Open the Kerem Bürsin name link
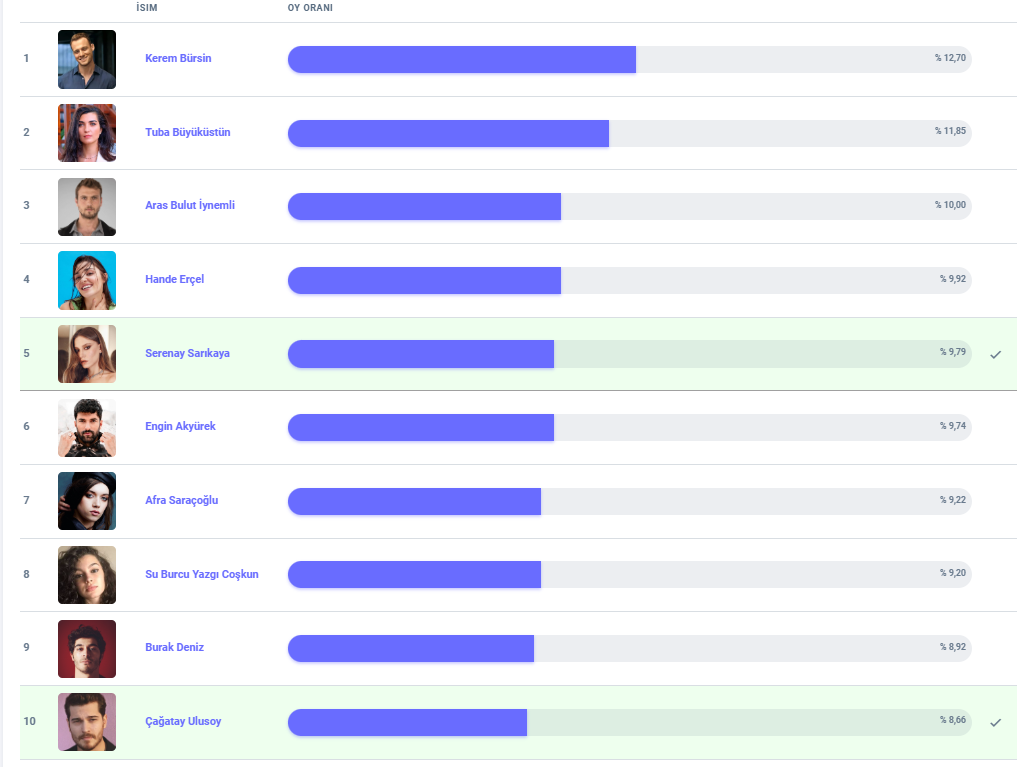Image resolution: width=1017 pixels, height=767 pixels. point(178,58)
